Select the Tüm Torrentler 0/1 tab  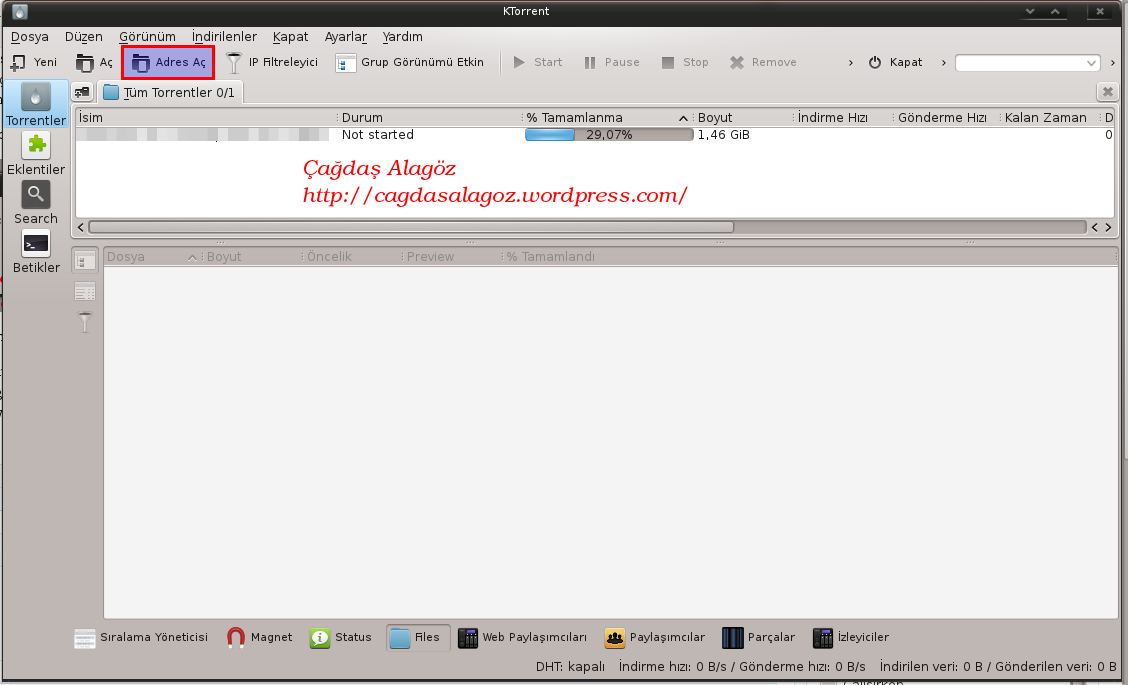pyautogui.click(x=170, y=92)
